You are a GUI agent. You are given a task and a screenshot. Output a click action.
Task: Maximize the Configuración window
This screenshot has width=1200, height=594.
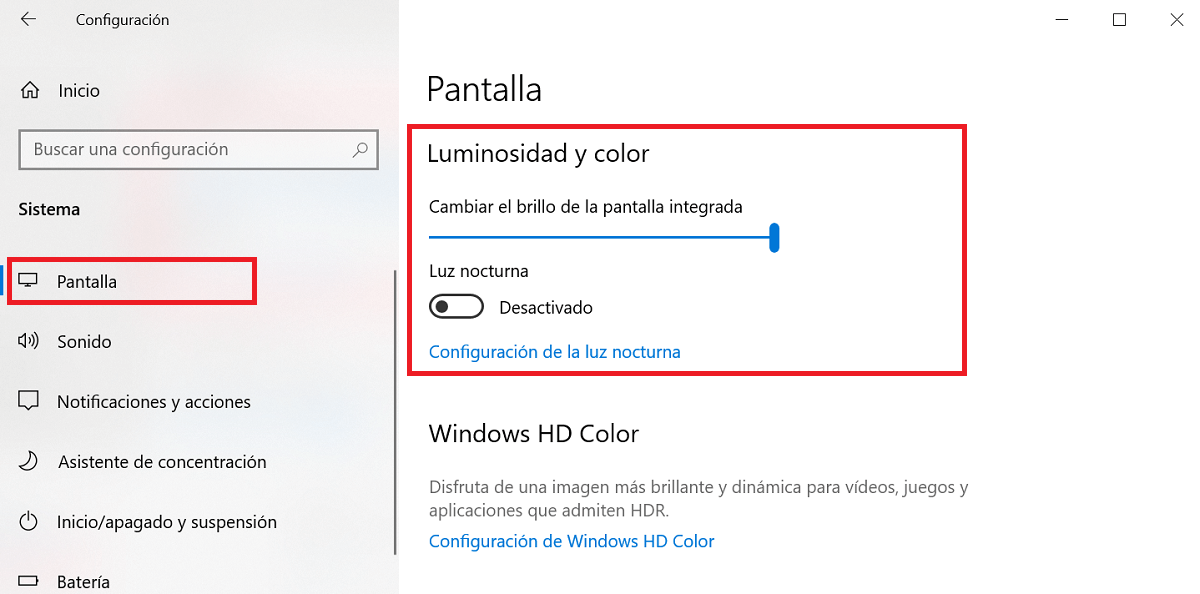click(x=1120, y=19)
